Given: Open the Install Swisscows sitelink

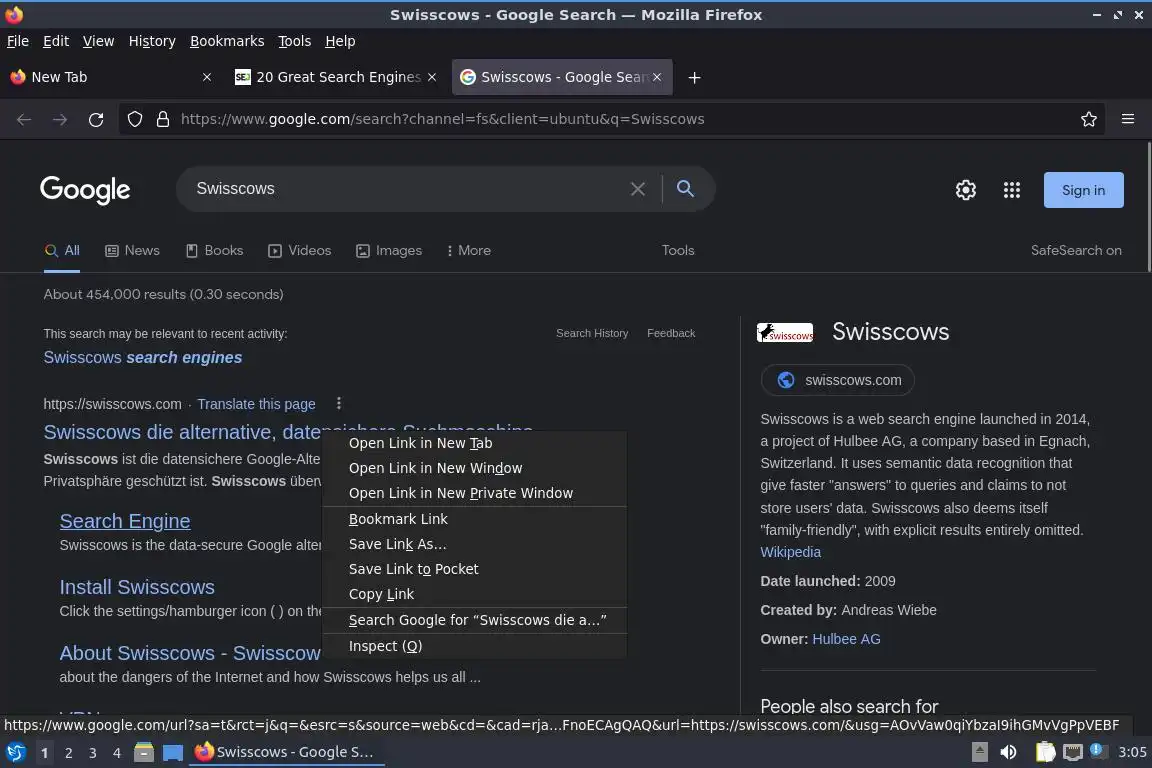Looking at the screenshot, I should pos(137,587).
